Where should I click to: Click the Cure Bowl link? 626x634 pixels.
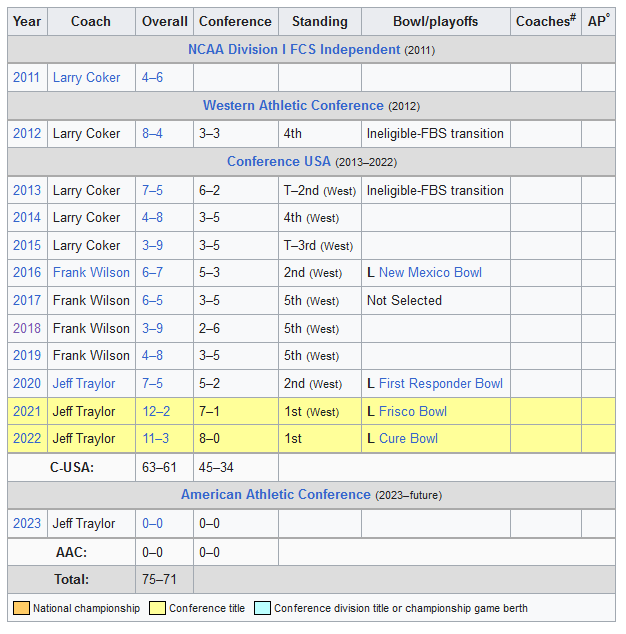point(408,438)
